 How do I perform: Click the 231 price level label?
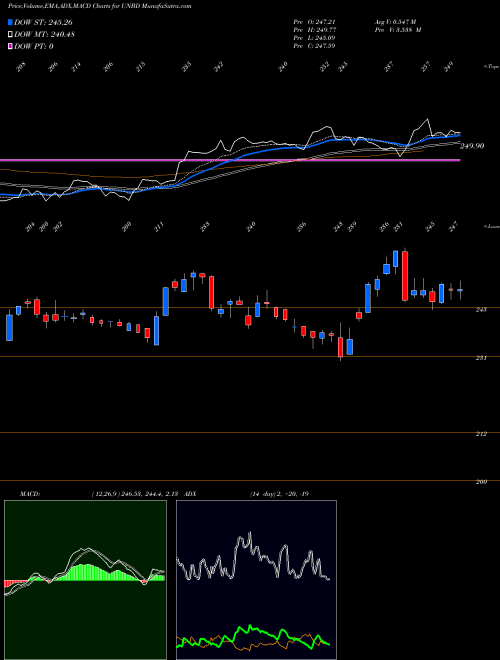pos(481,358)
